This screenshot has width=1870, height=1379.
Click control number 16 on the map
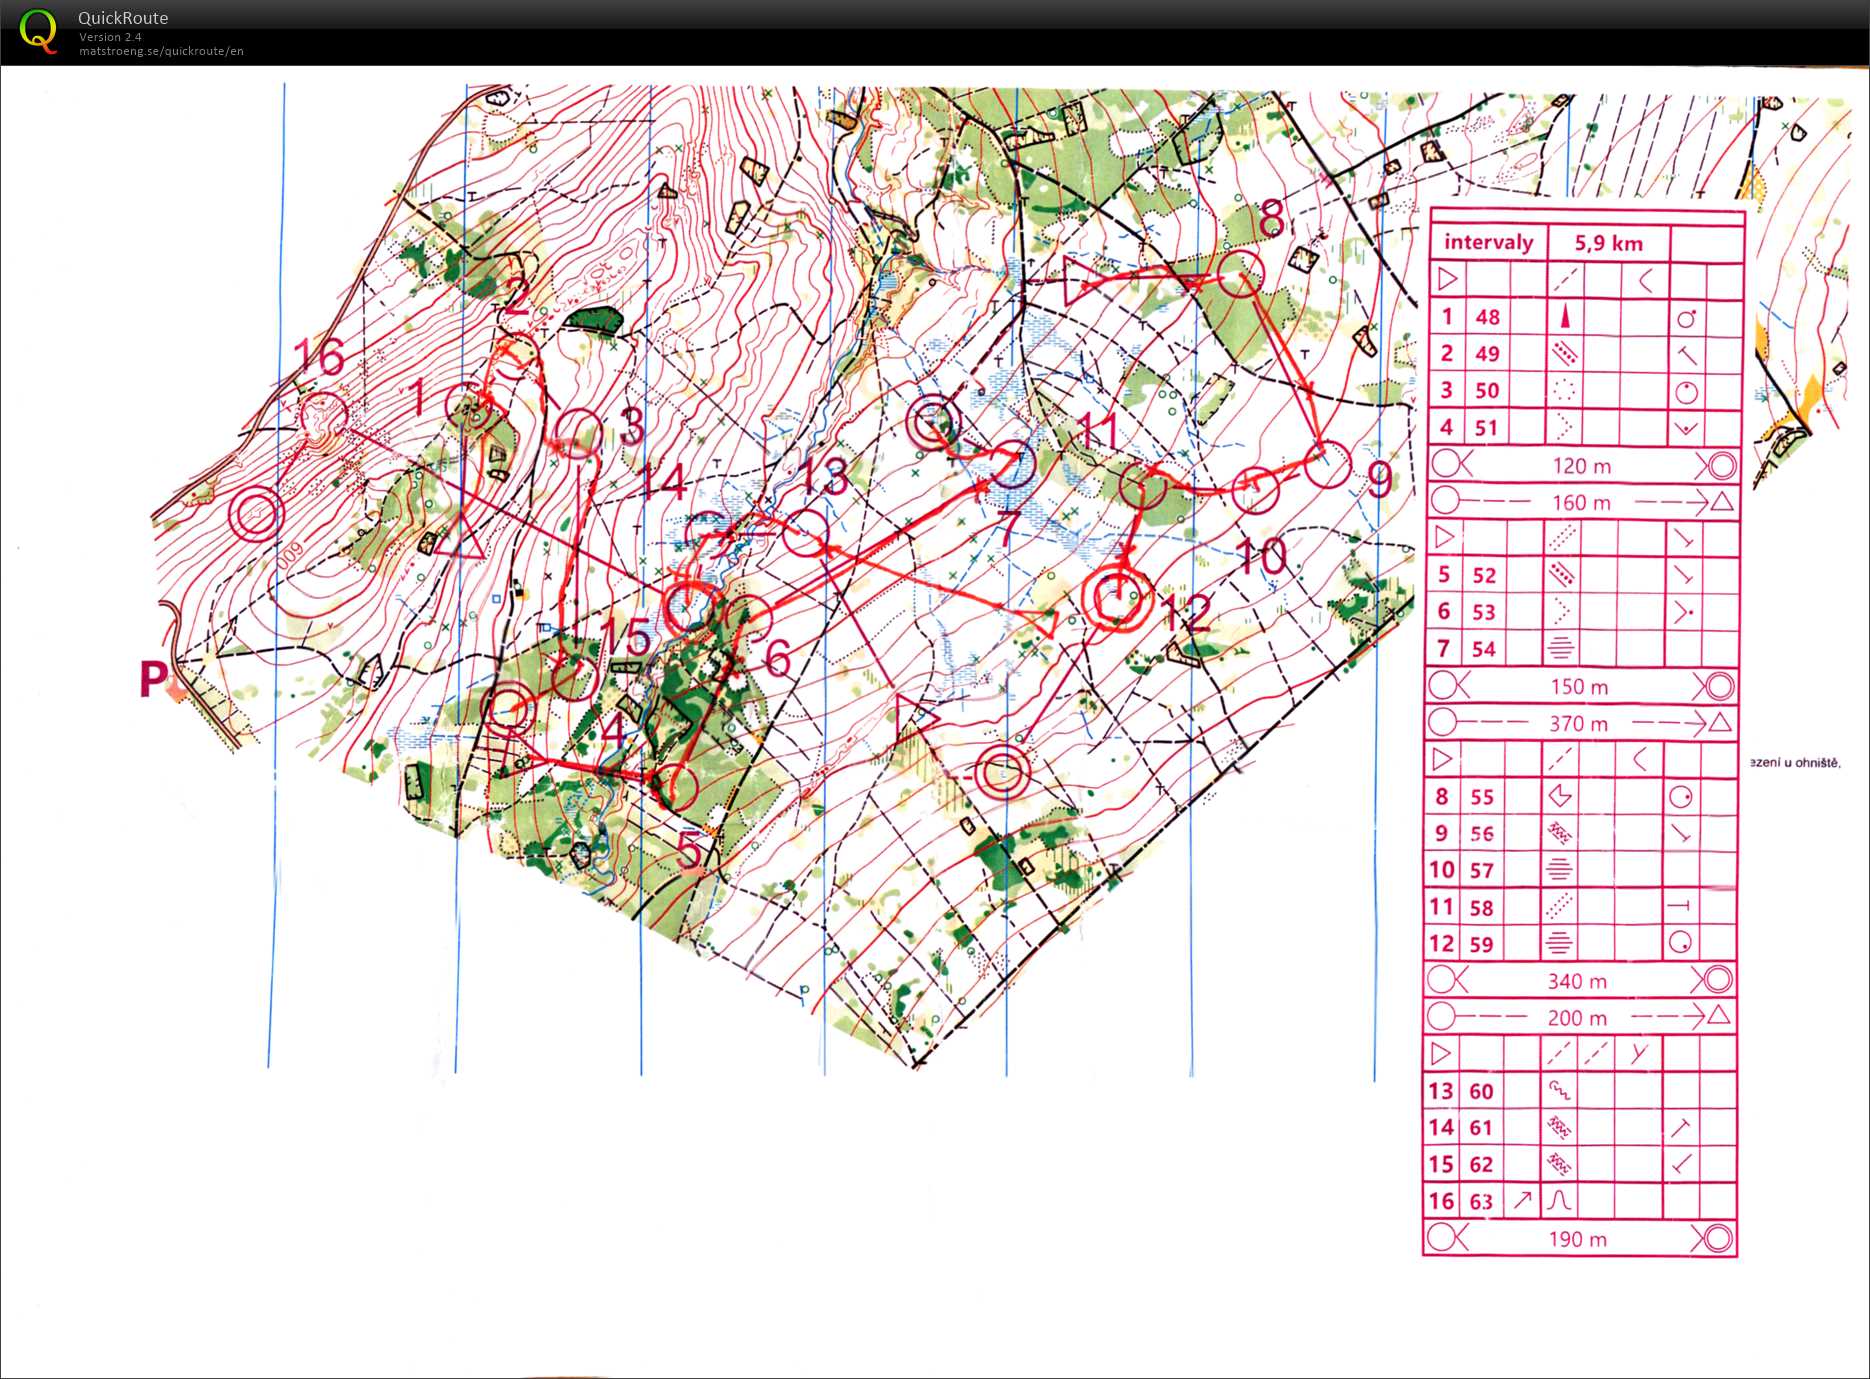(x=319, y=357)
